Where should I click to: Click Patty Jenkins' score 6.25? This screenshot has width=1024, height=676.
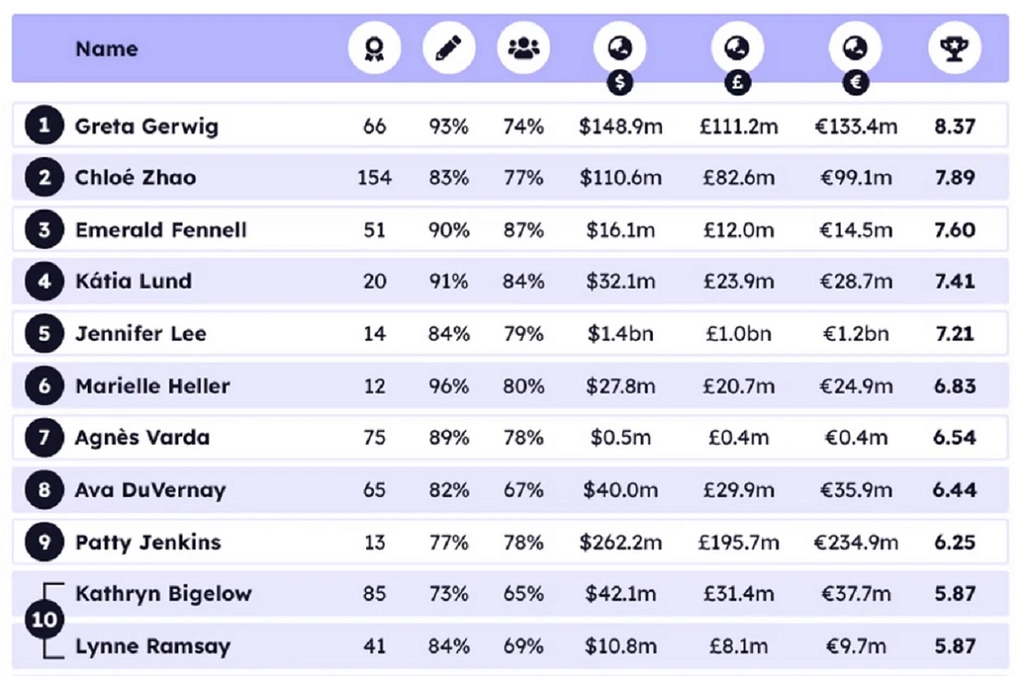(x=955, y=542)
